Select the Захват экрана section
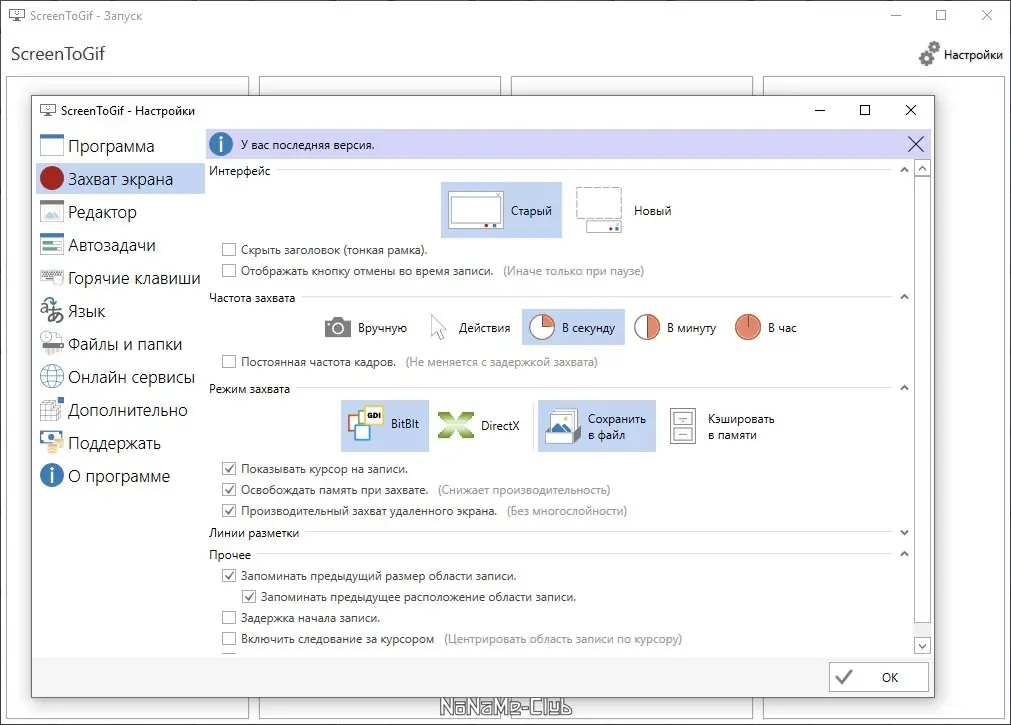 120,179
